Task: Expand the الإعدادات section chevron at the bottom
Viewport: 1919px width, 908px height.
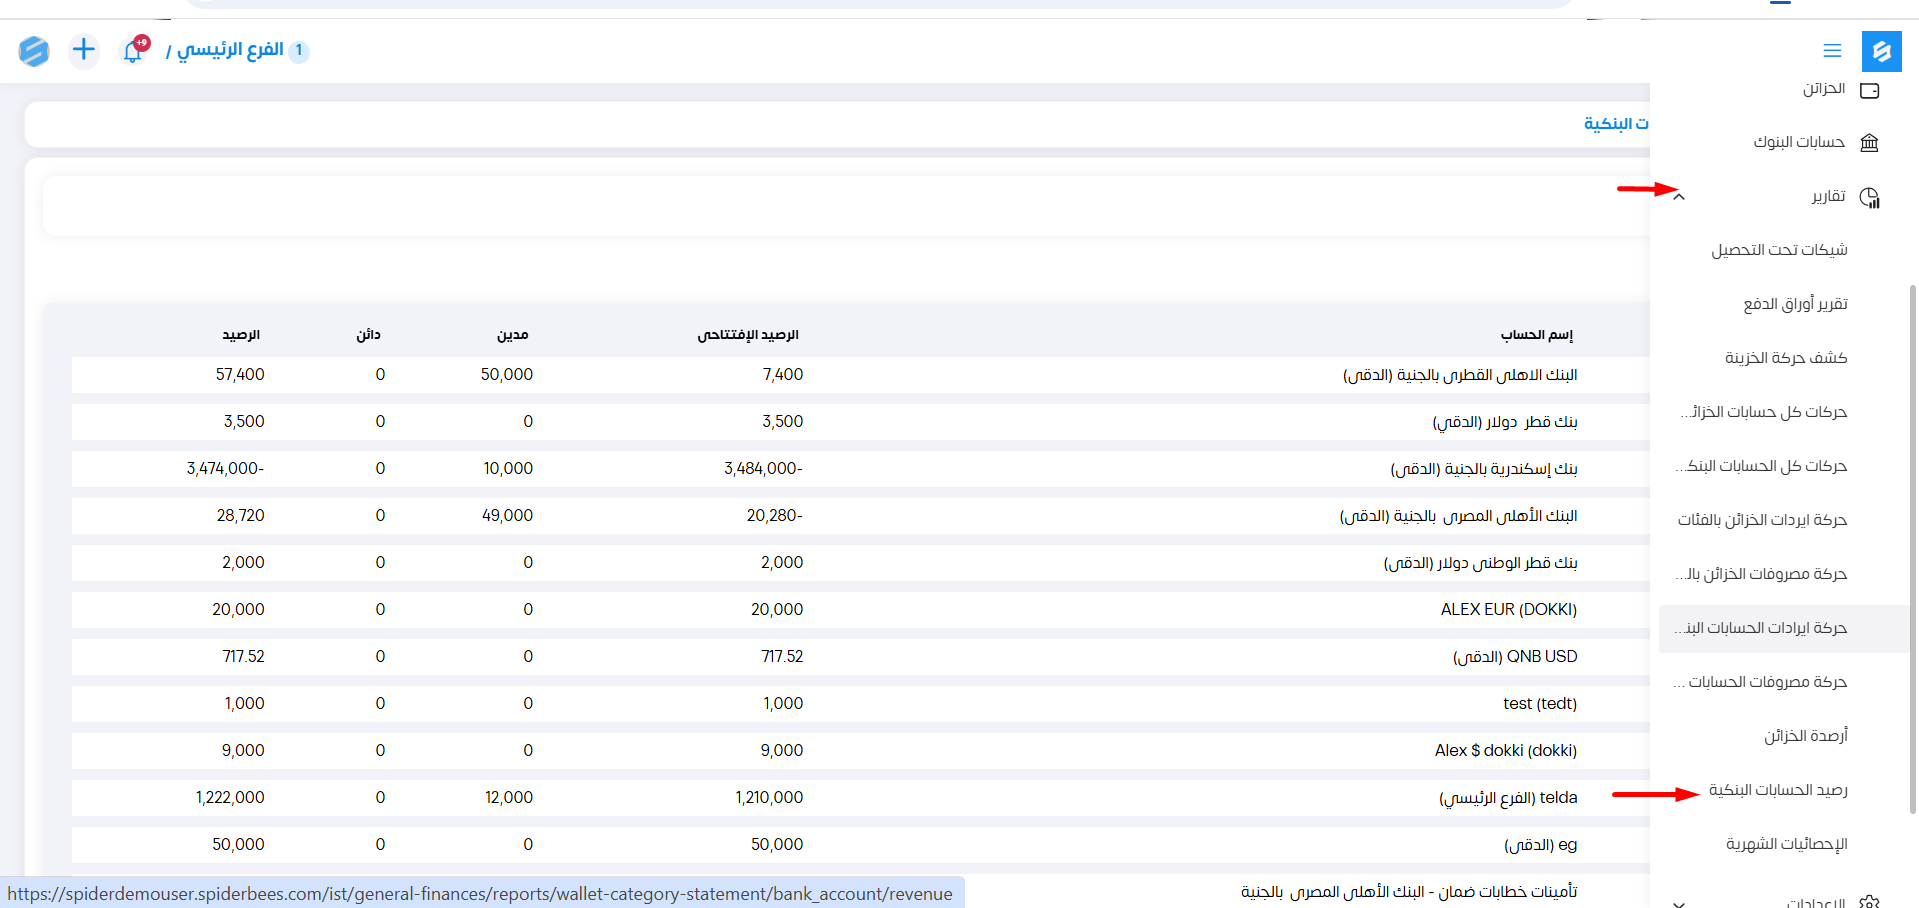Action: (x=1679, y=903)
